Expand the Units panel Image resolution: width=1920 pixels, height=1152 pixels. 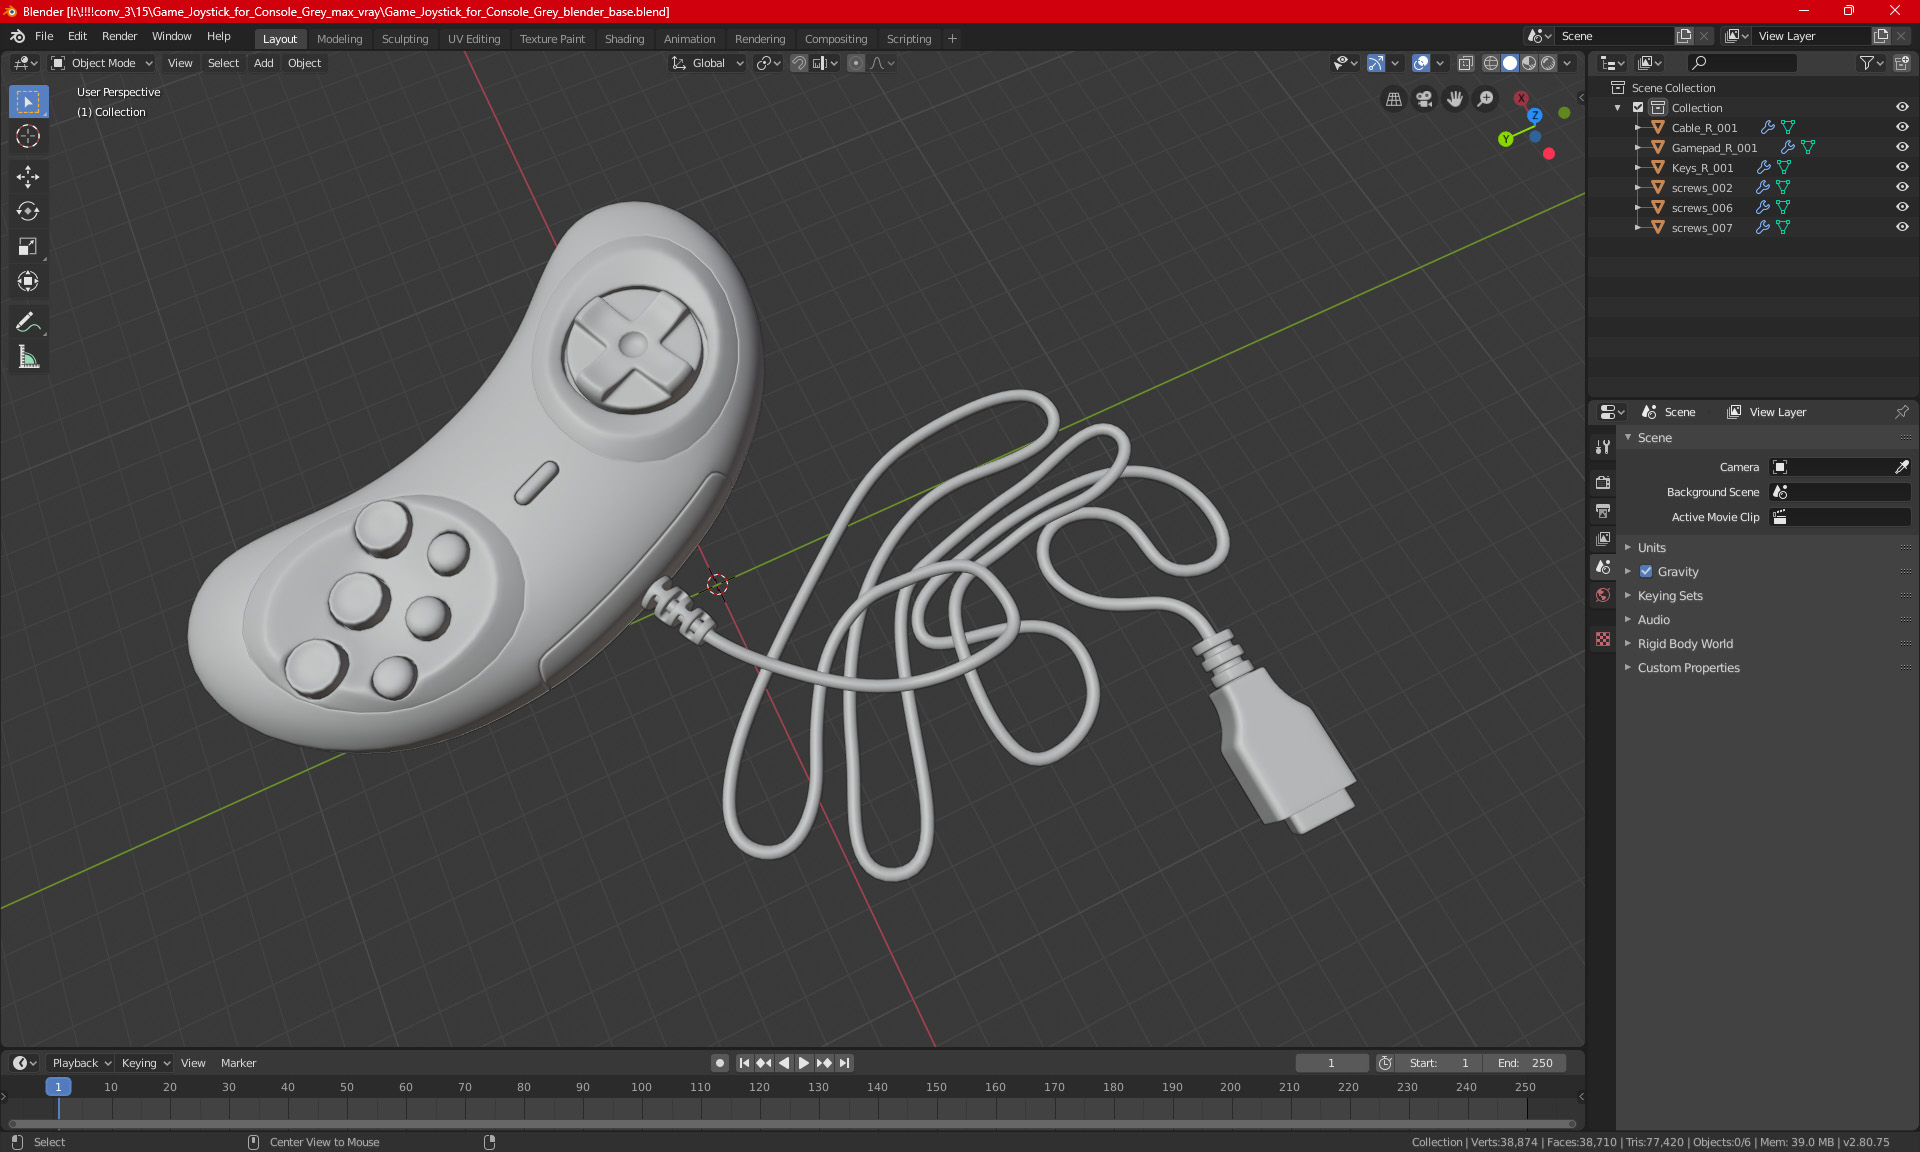[1651, 547]
